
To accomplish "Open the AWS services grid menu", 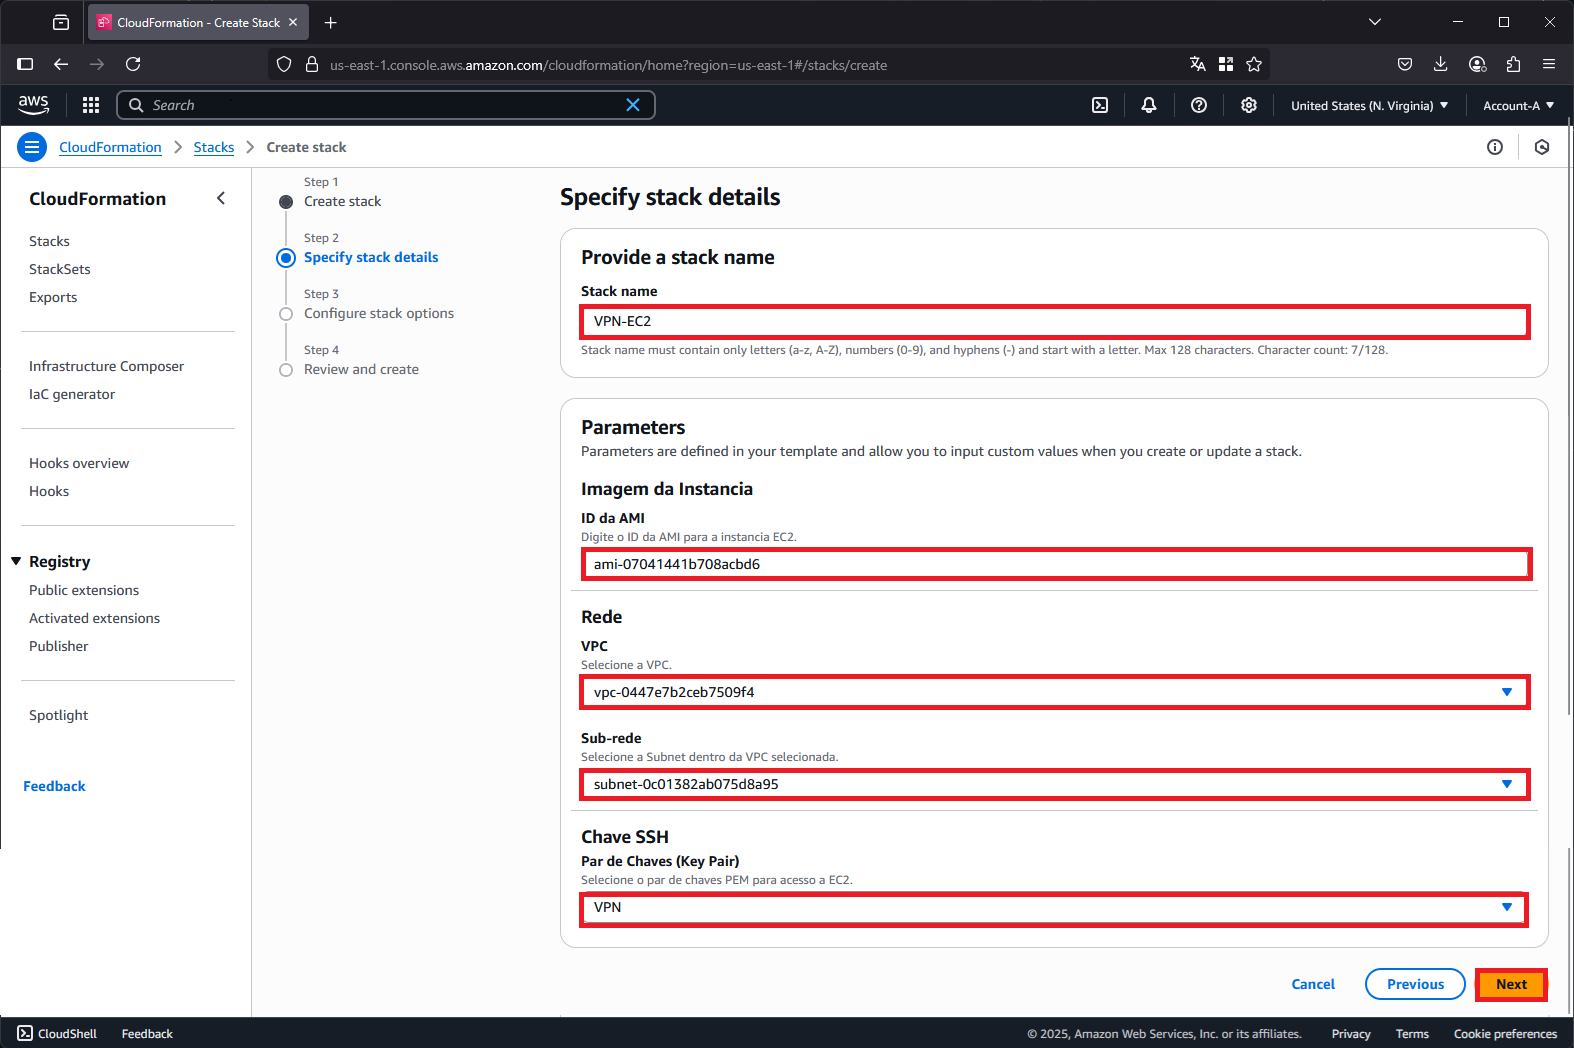I will [x=91, y=105].
